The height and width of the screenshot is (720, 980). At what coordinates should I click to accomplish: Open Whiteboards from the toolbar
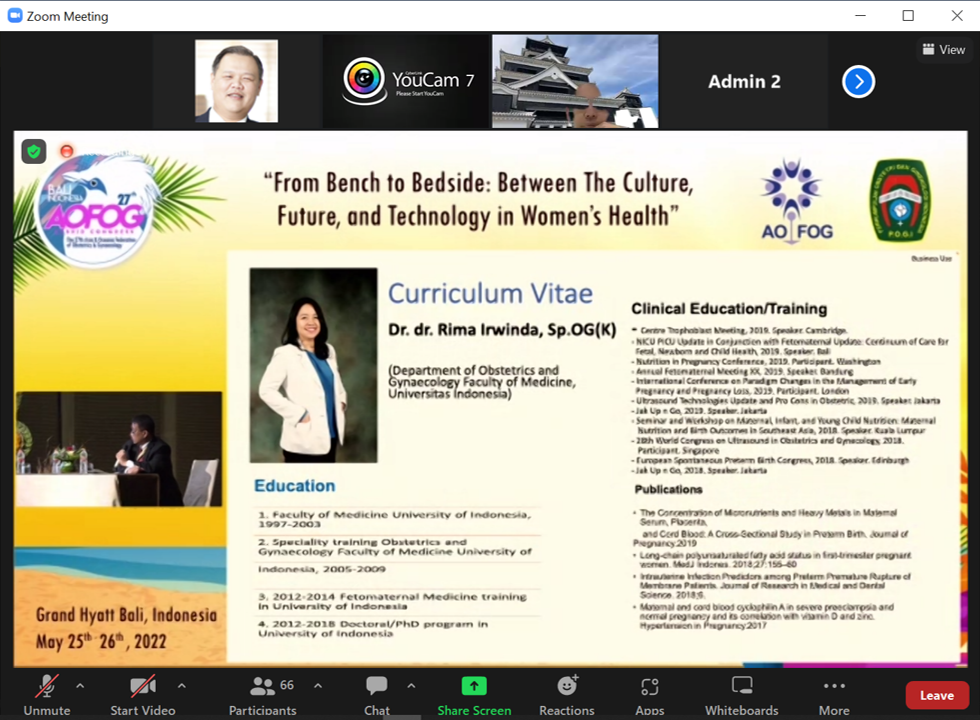[x=741, y=694]
